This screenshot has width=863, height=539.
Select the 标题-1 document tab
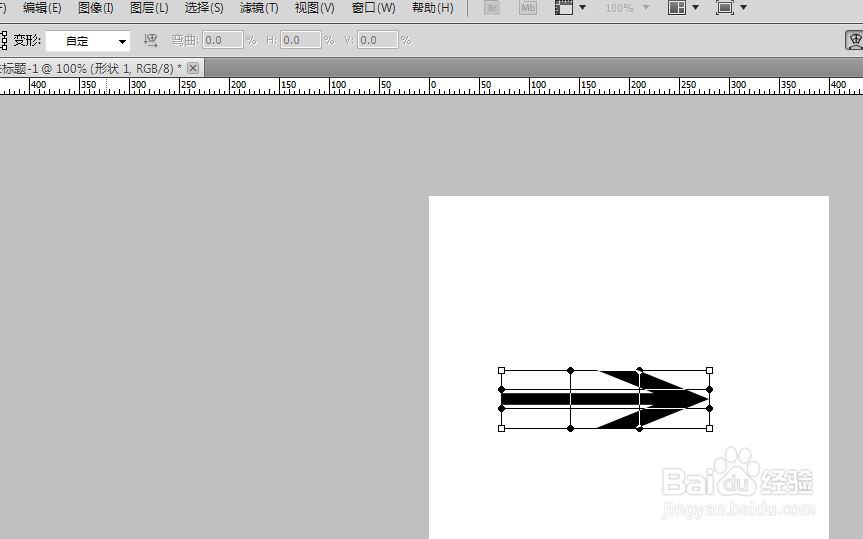(x=91, y=68)
